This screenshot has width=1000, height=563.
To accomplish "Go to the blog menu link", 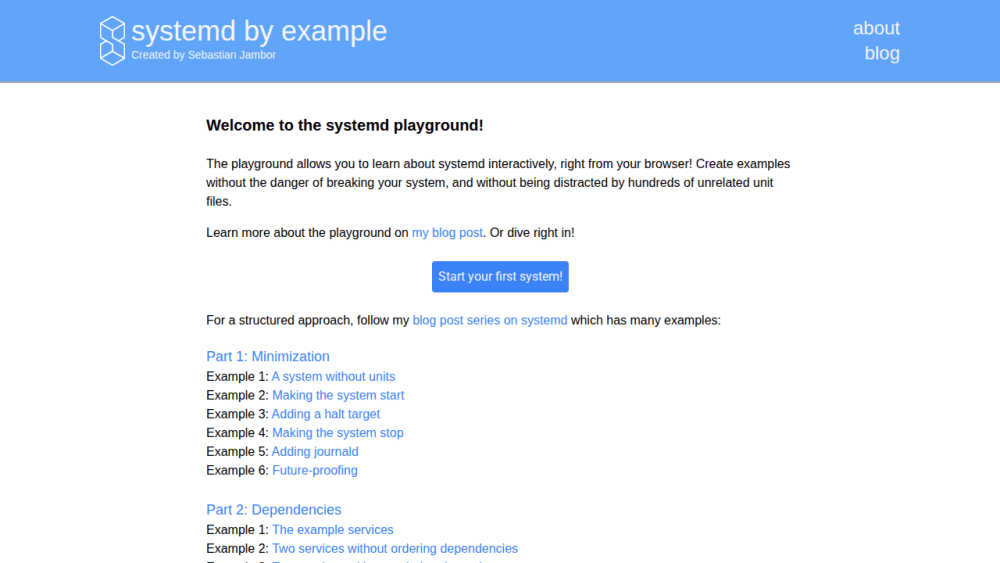I will [882, 53].
